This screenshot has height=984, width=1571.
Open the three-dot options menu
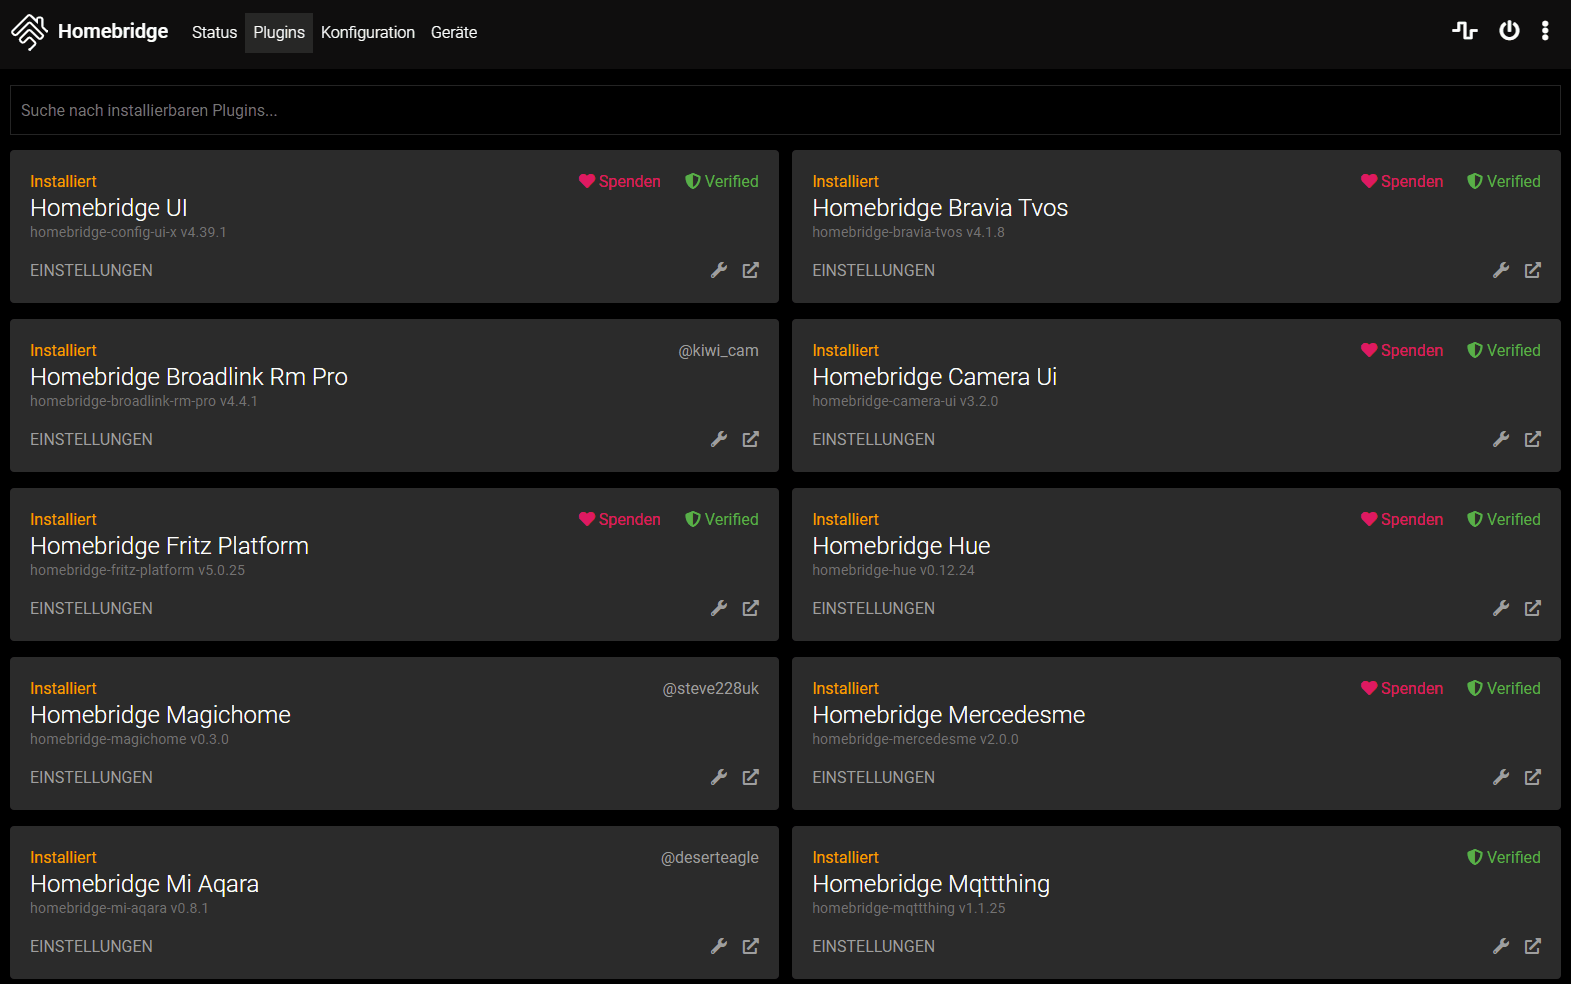[1545, 31]
